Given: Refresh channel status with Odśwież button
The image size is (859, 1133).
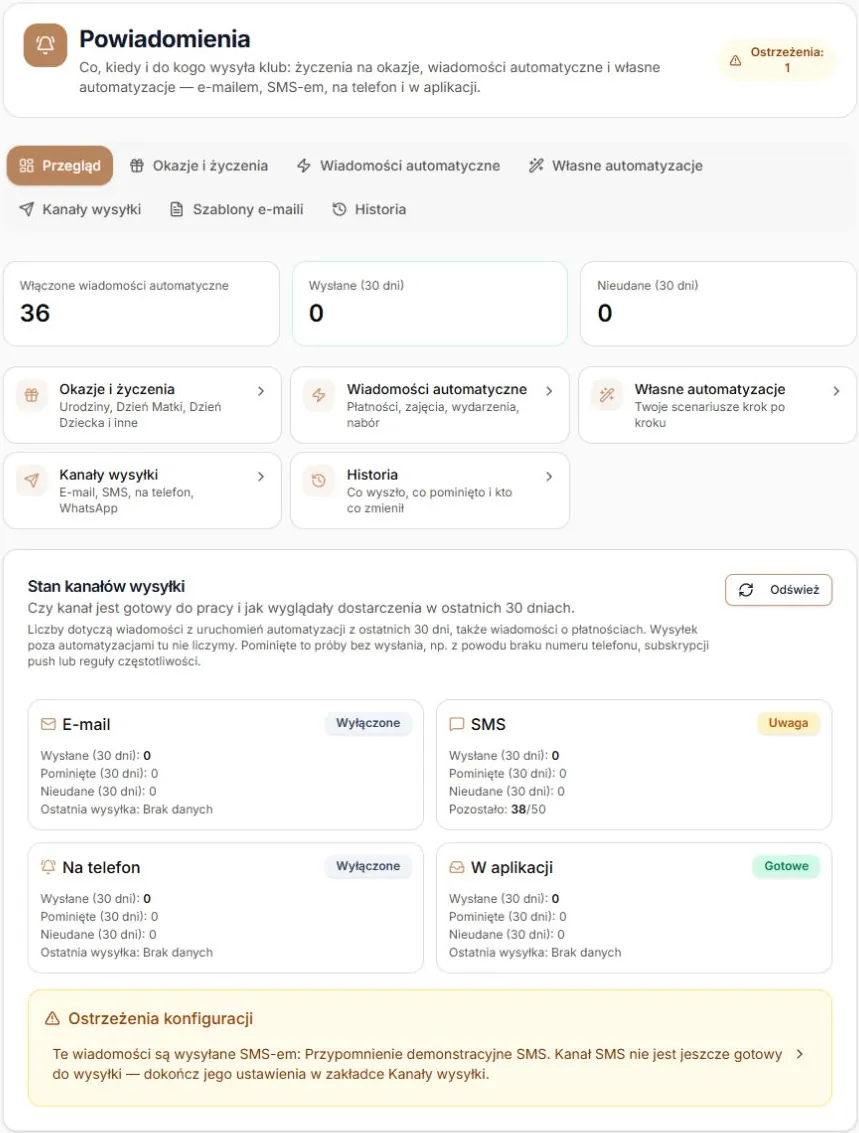Looking at the screenshot, I should pos(778,590).
